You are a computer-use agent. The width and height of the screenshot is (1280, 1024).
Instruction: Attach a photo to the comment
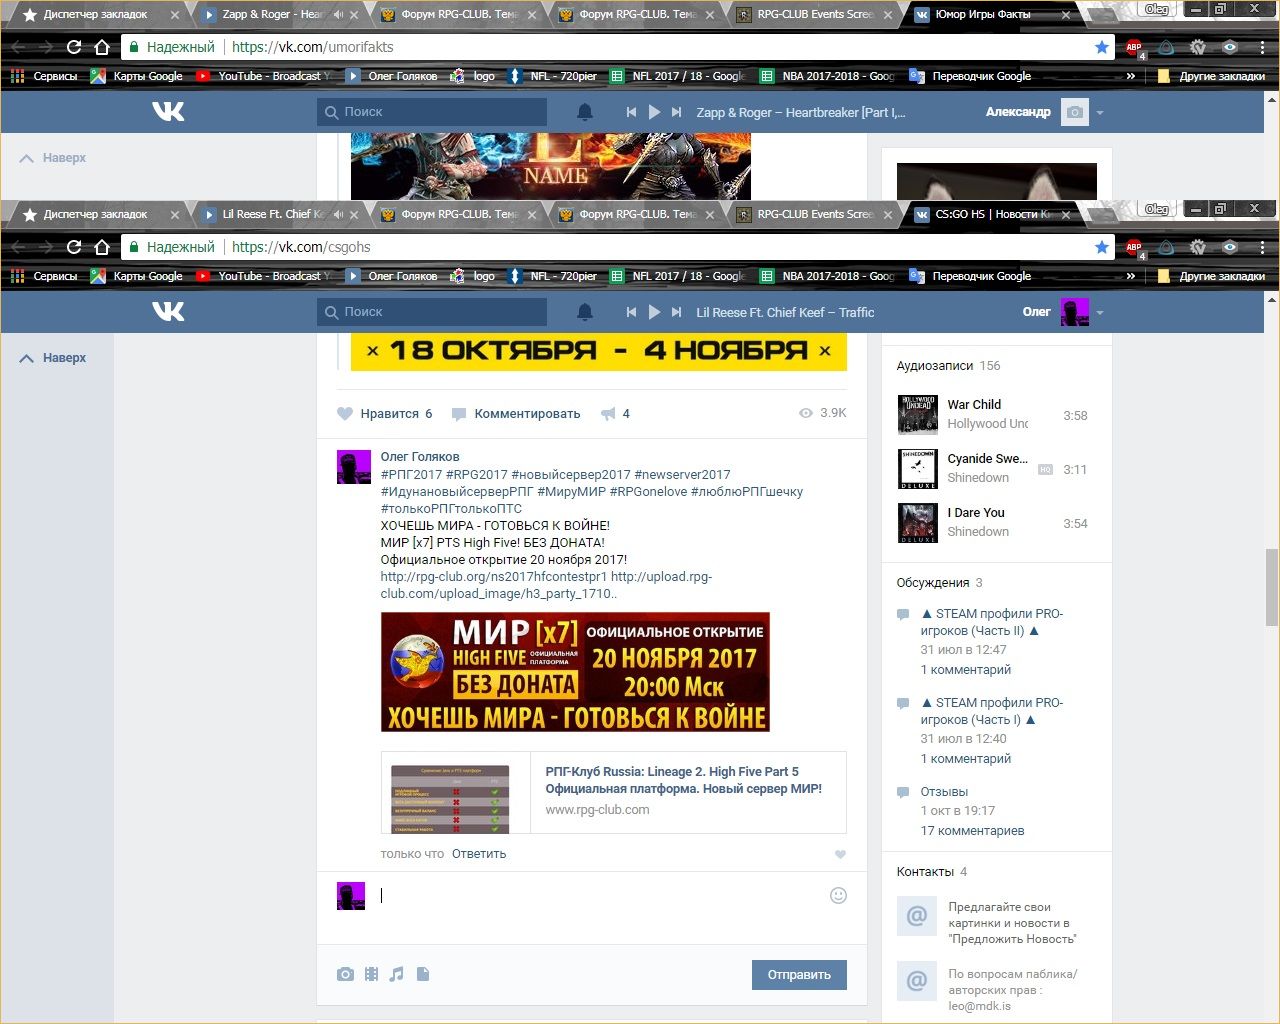[345, 974]
